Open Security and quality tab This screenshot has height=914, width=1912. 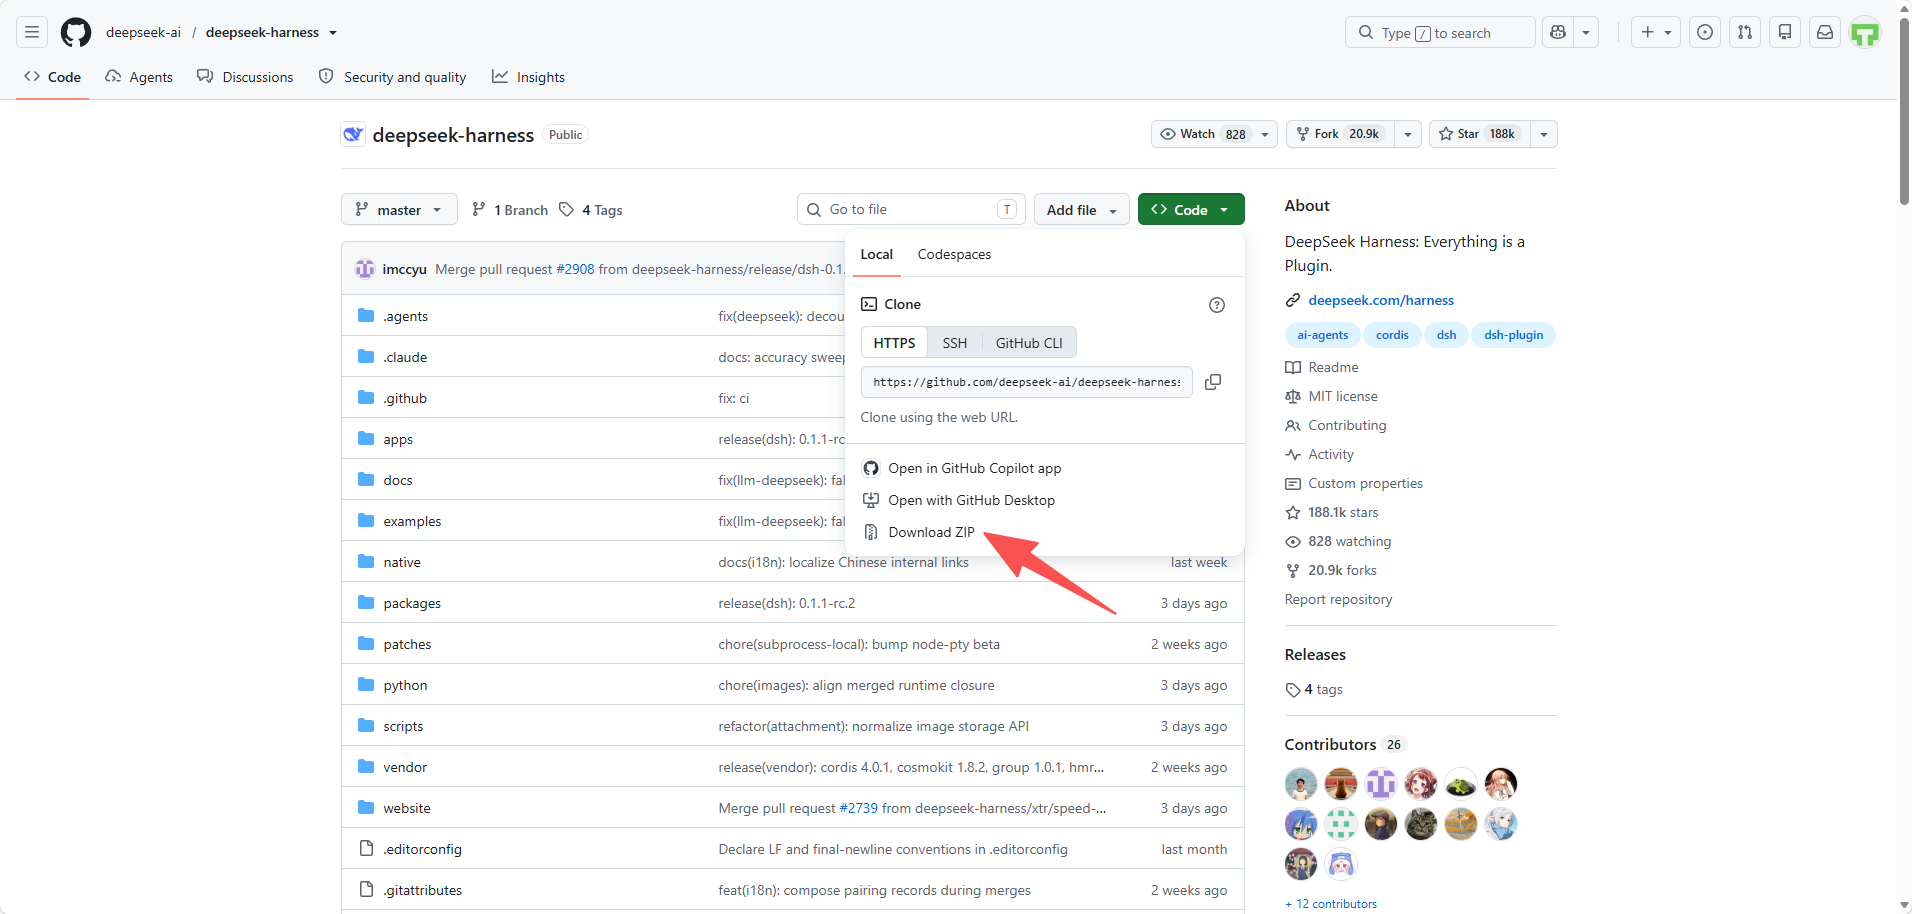392,77
